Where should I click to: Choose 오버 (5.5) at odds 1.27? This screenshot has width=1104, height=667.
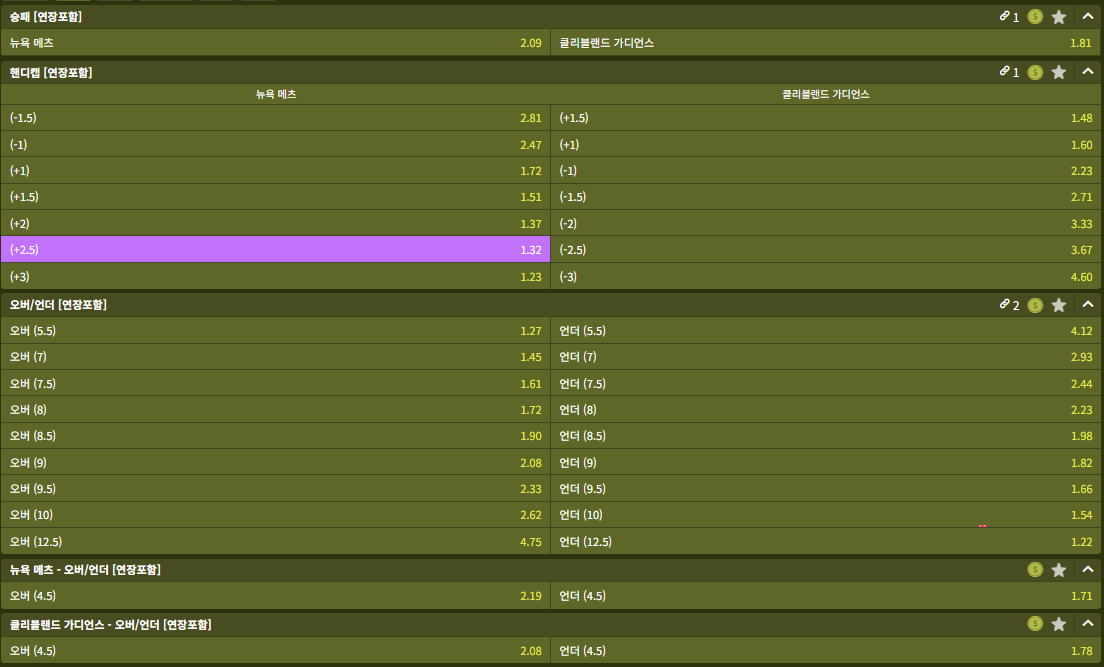click(x=275, y=330)
